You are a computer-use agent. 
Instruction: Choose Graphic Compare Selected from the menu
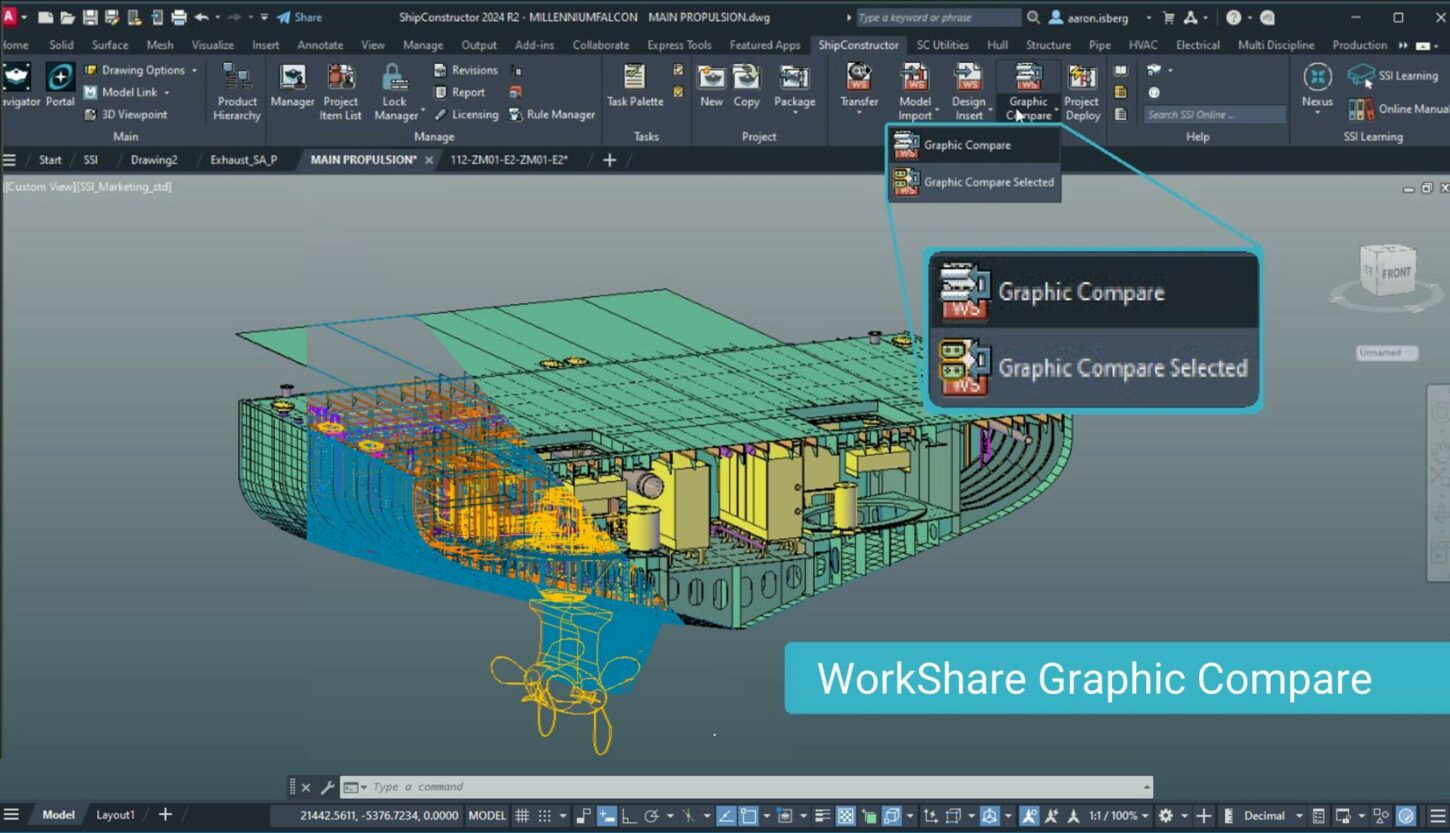click(x=989, y=182)
